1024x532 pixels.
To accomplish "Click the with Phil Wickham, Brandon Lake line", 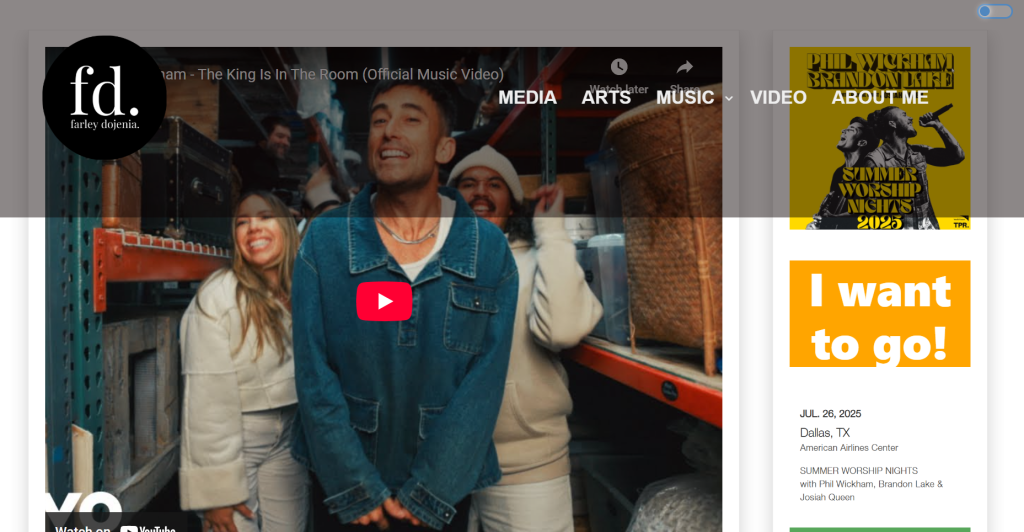I will (871, 484).
